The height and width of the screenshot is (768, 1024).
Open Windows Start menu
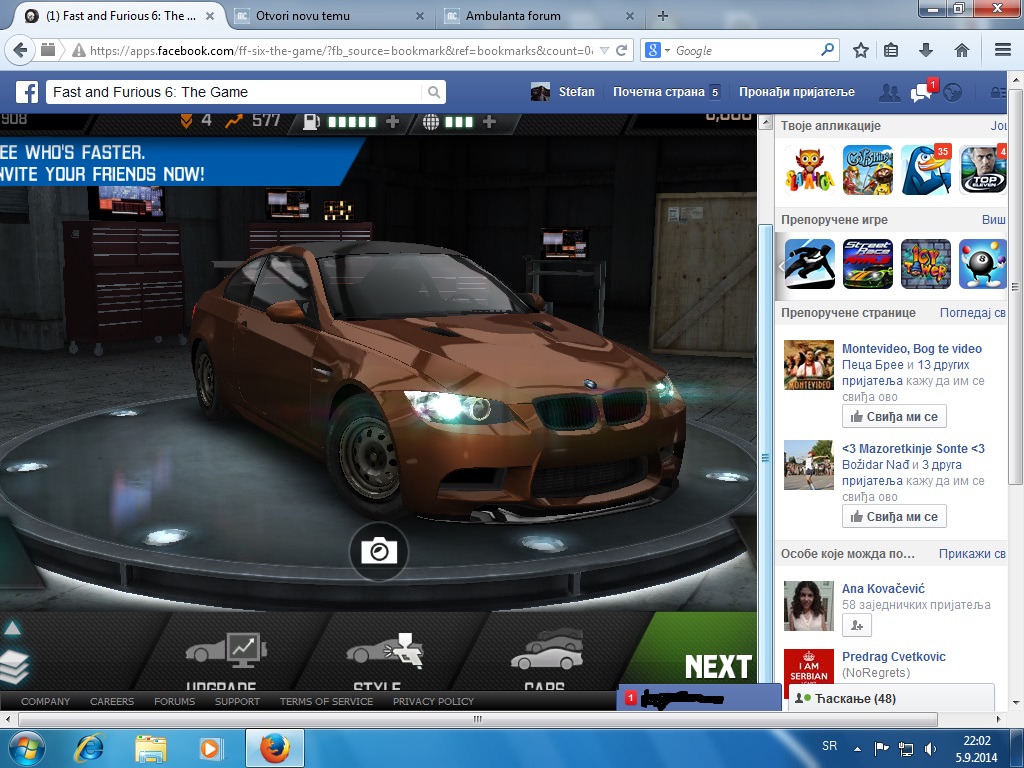(x=25, y=748)
